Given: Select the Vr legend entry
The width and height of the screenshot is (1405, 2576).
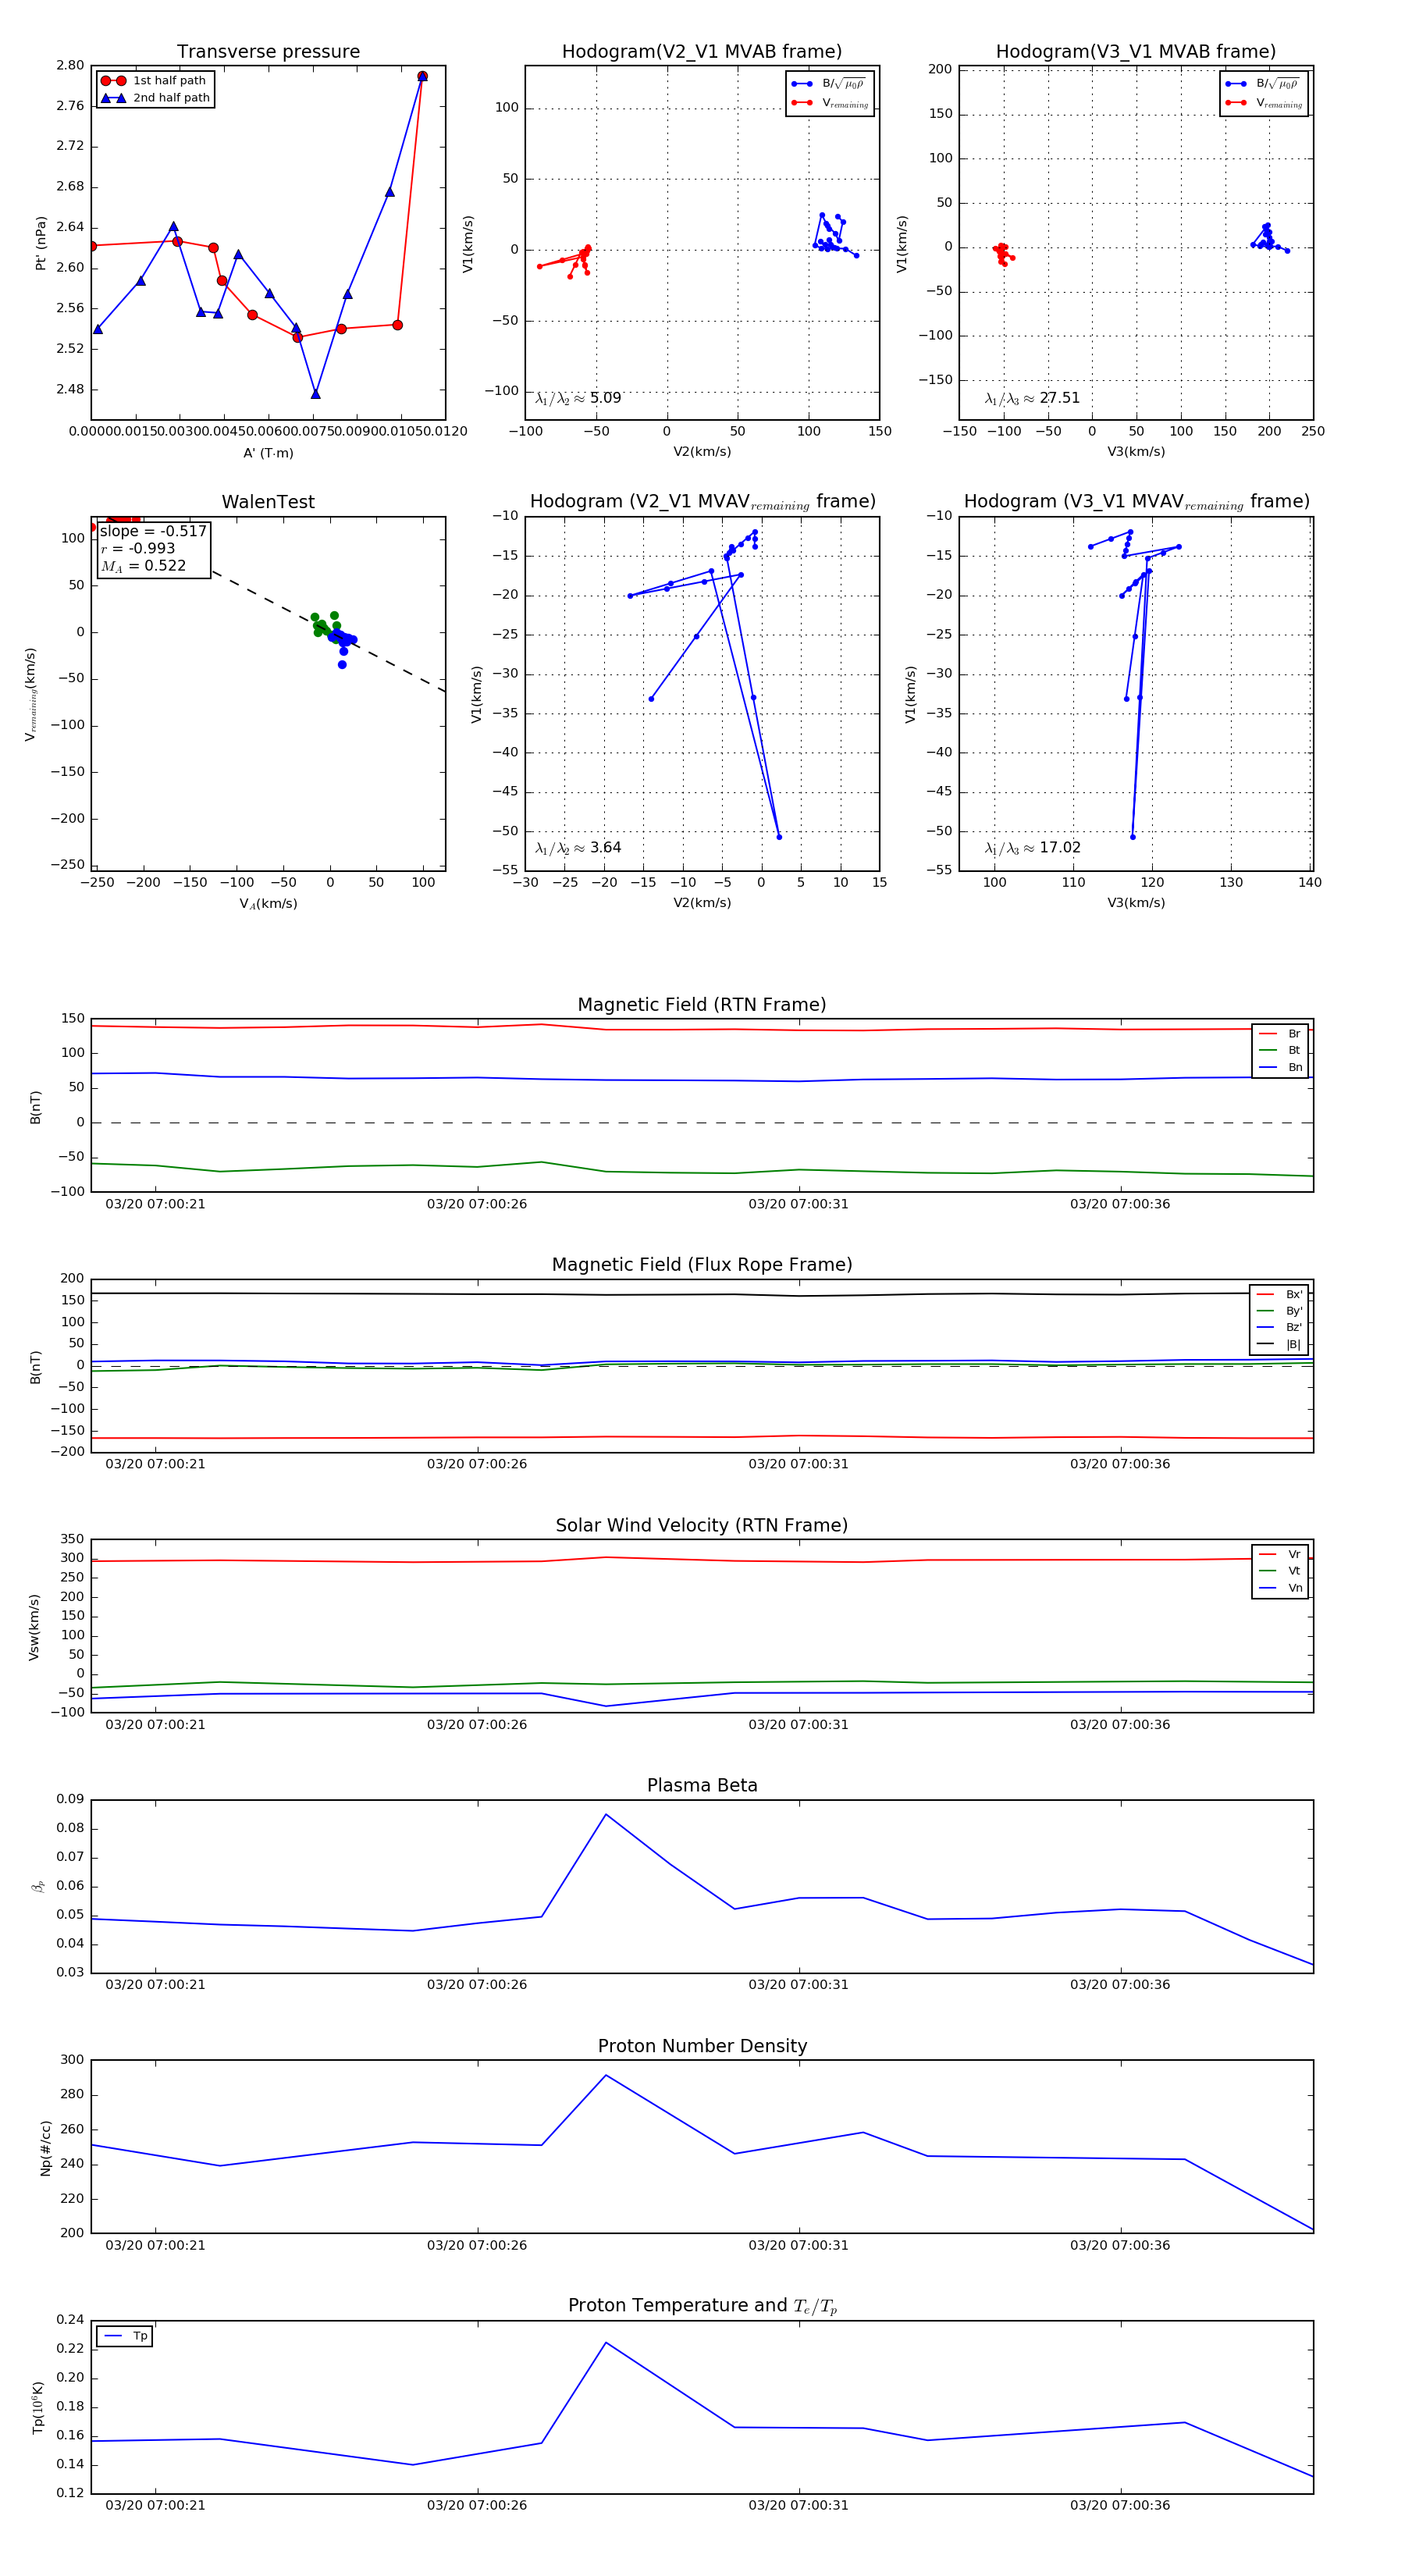Looking at the screenshot, I should (1280, 1555).
